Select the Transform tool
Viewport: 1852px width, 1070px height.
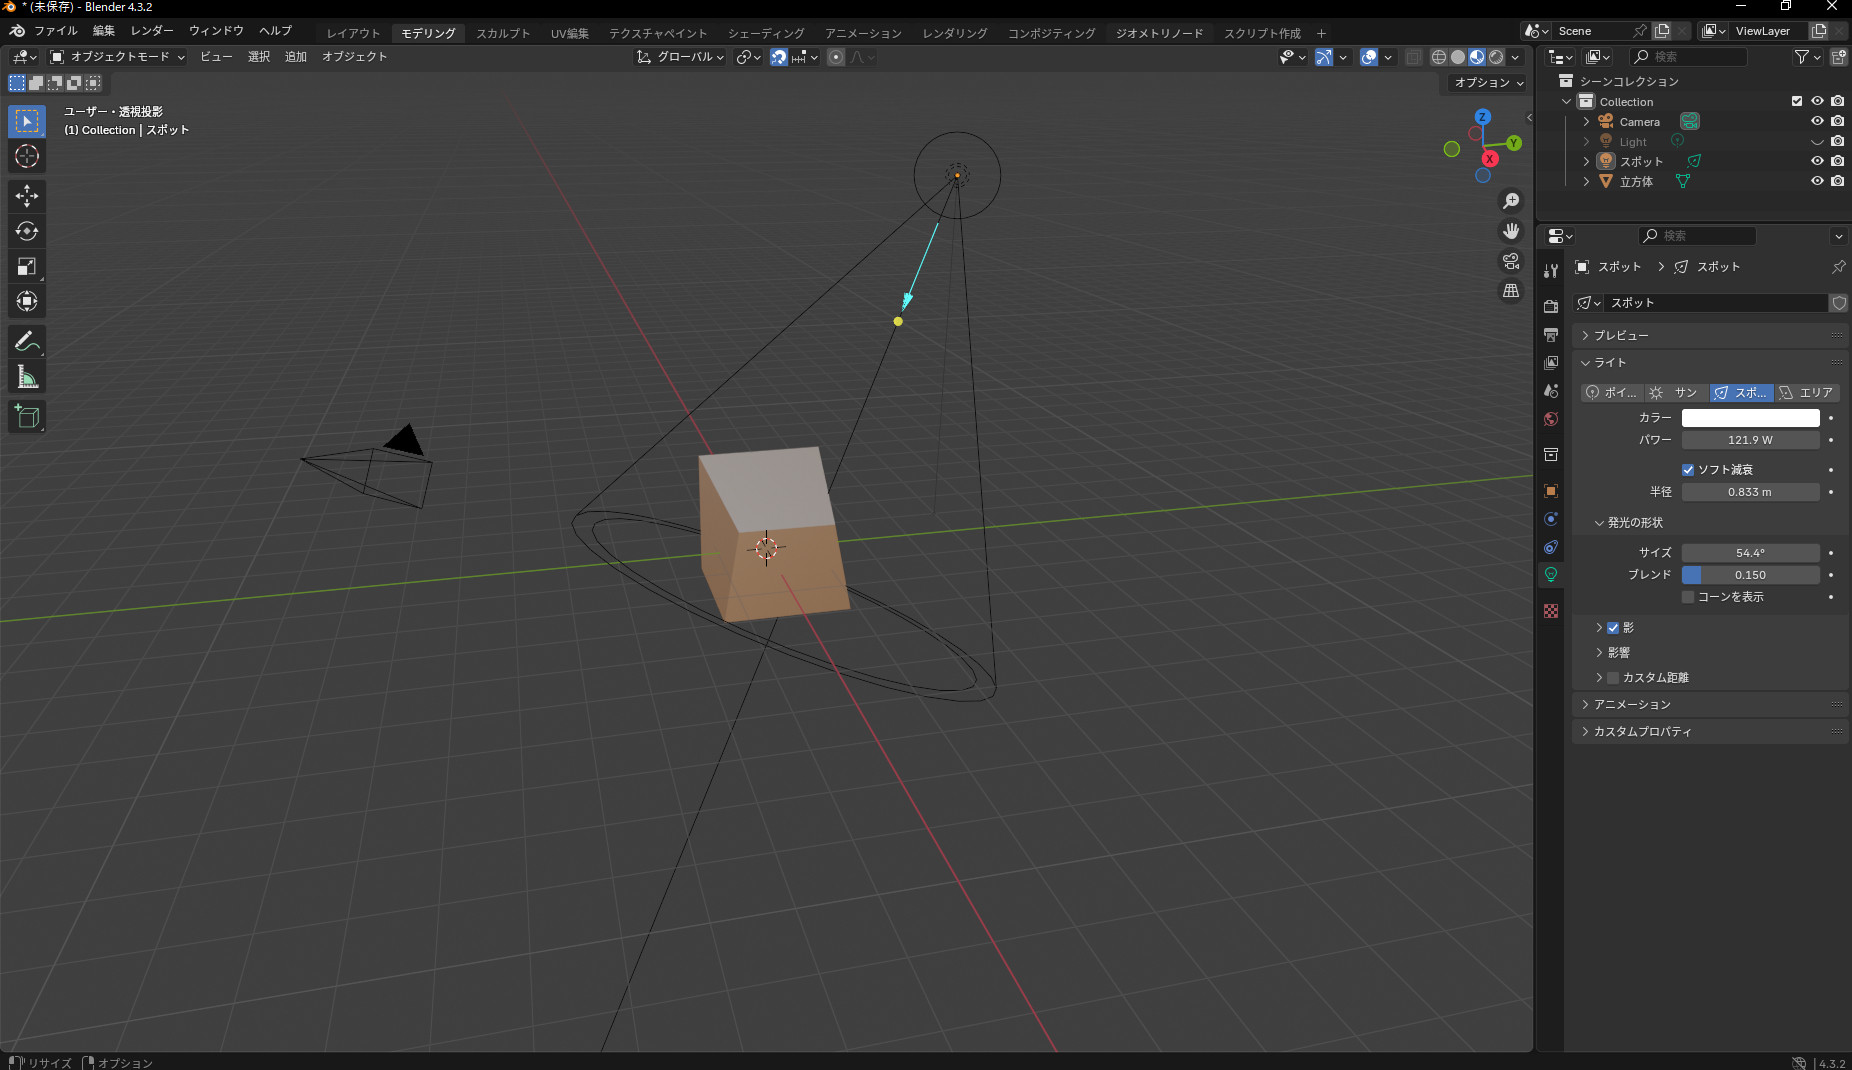click(27, 301)
